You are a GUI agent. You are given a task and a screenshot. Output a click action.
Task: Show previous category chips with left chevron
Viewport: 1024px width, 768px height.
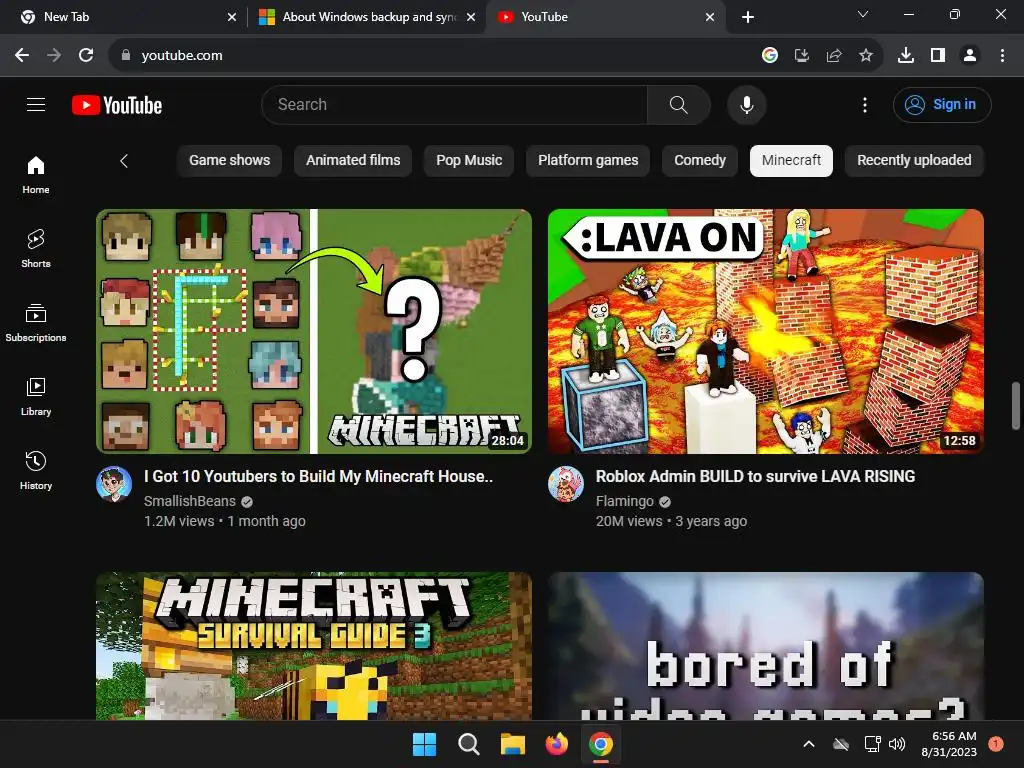124,161
